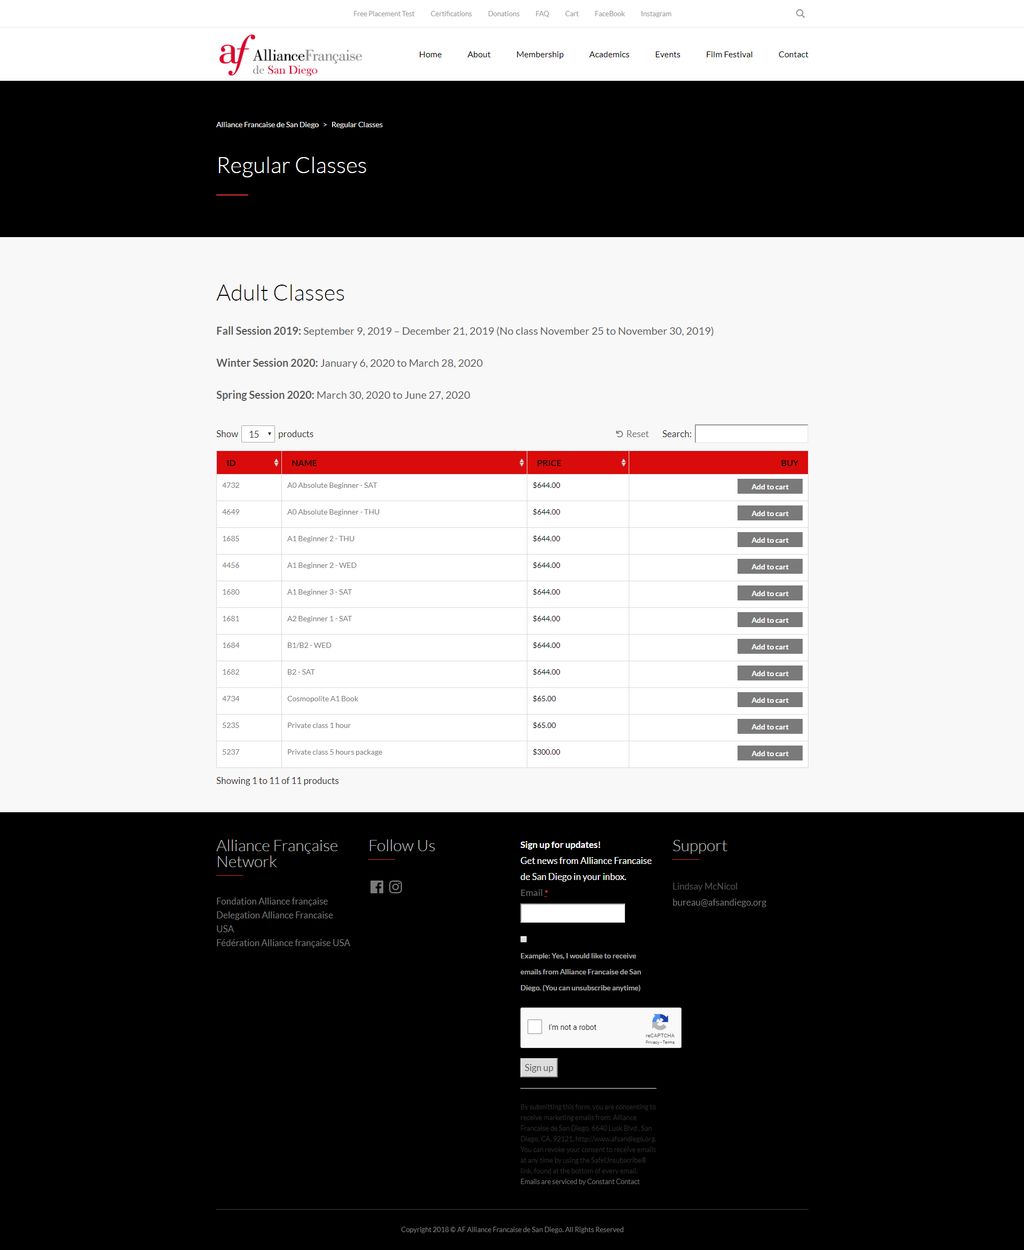
Task: Add A0 Absolute Beginner - SAT to cart
Action: [770, 486]
